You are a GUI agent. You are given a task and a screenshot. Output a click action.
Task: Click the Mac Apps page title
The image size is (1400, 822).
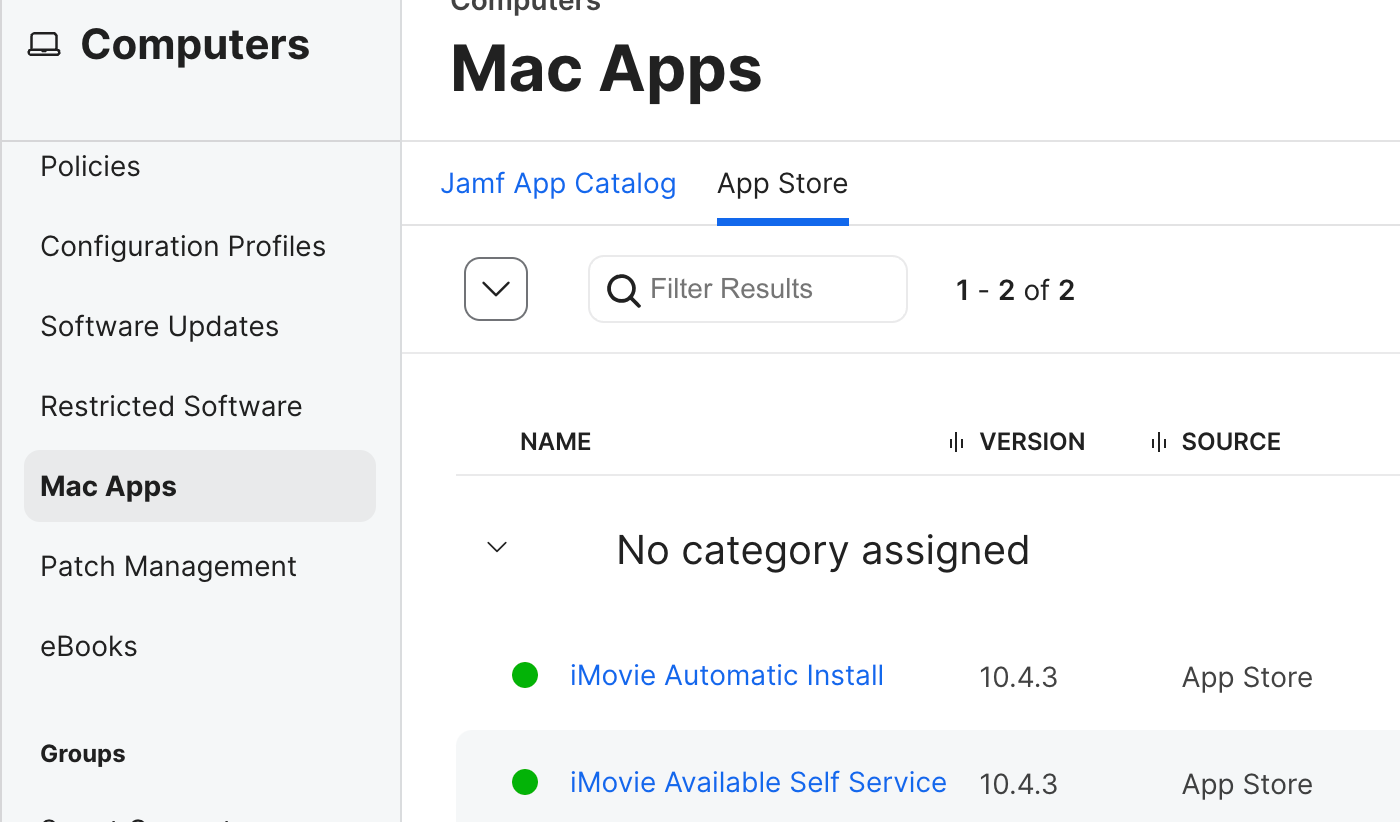tap(607, 69)
